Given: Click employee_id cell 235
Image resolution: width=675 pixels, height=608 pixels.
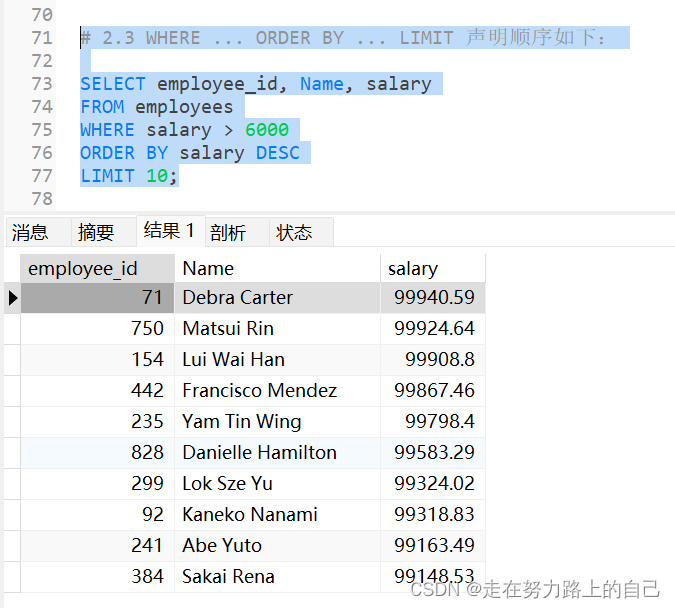Looking at the screenshot, I should [x=97, y=422].
